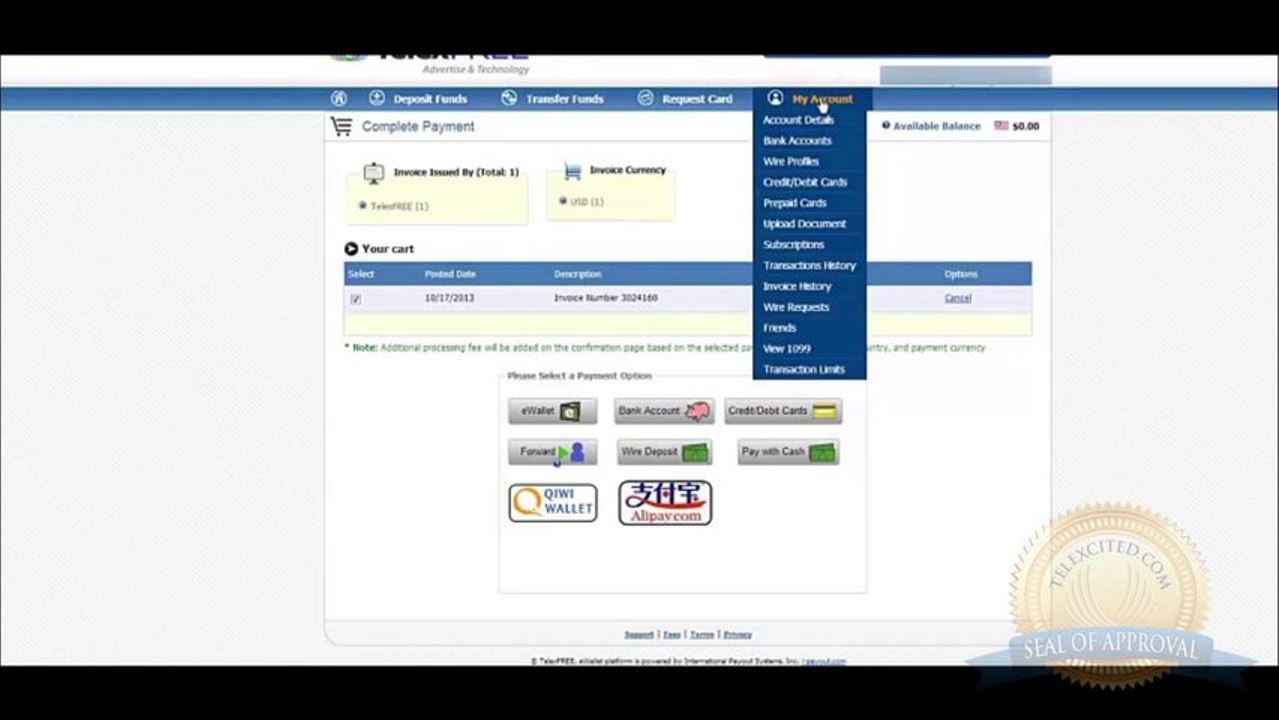Viewport: 1279px width, 720px height.
Task: Select Invoice History menu entry
Action: 797,287
